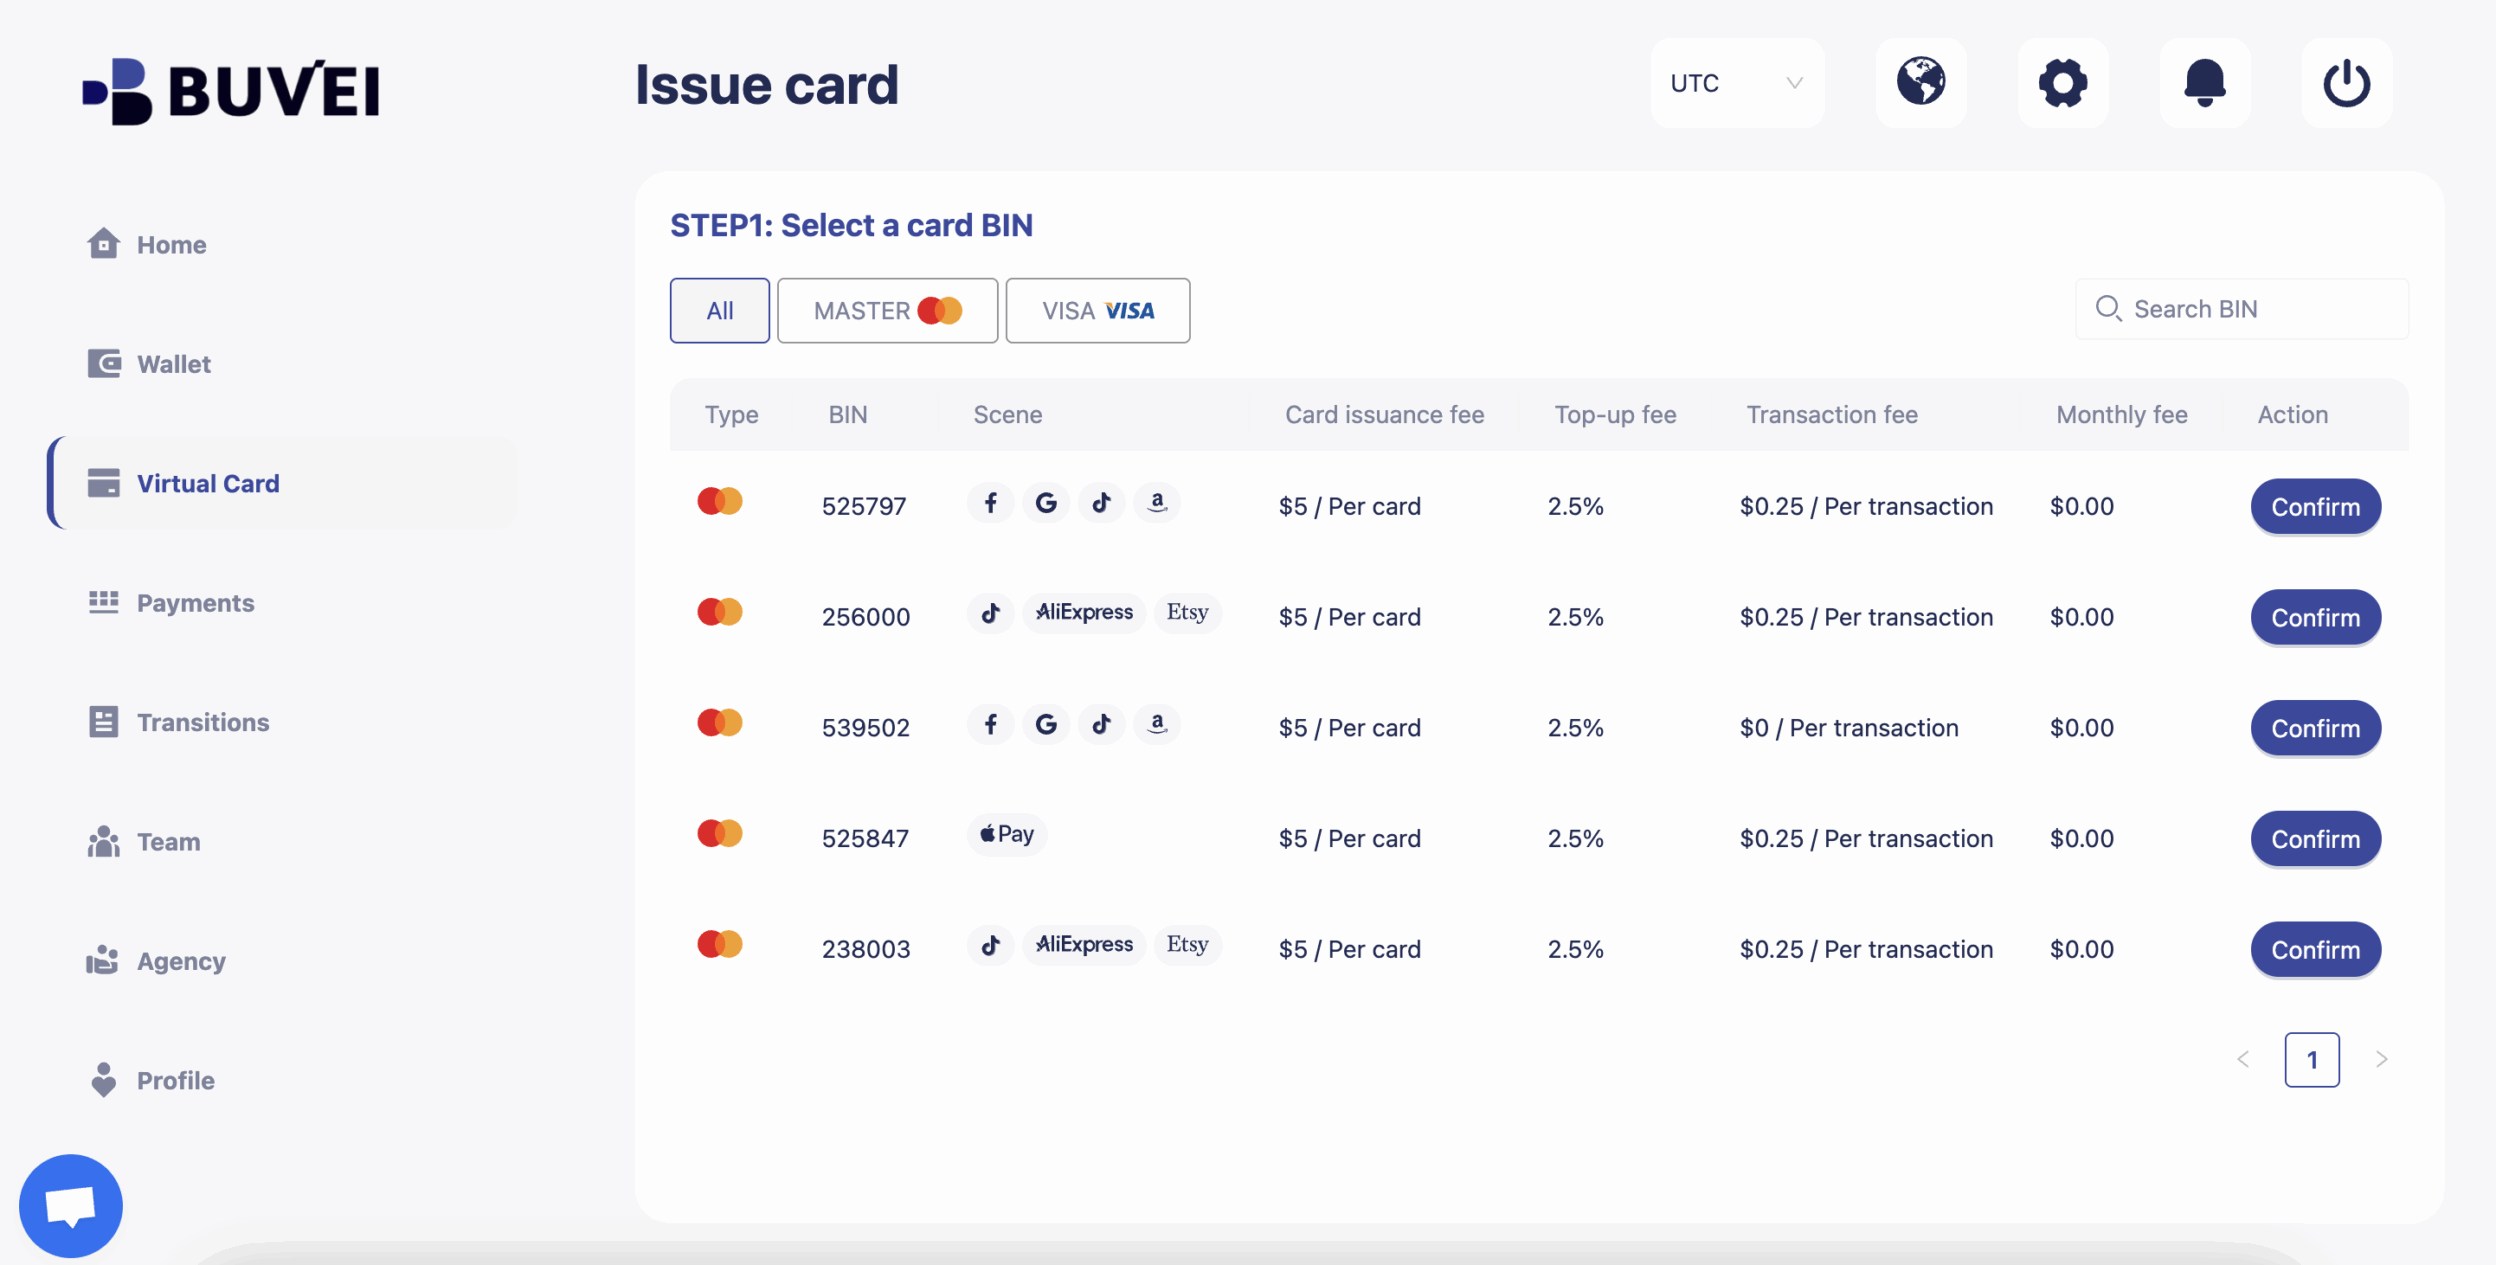Click the Facebook icon for BIN 525797

tap(990, 503)
